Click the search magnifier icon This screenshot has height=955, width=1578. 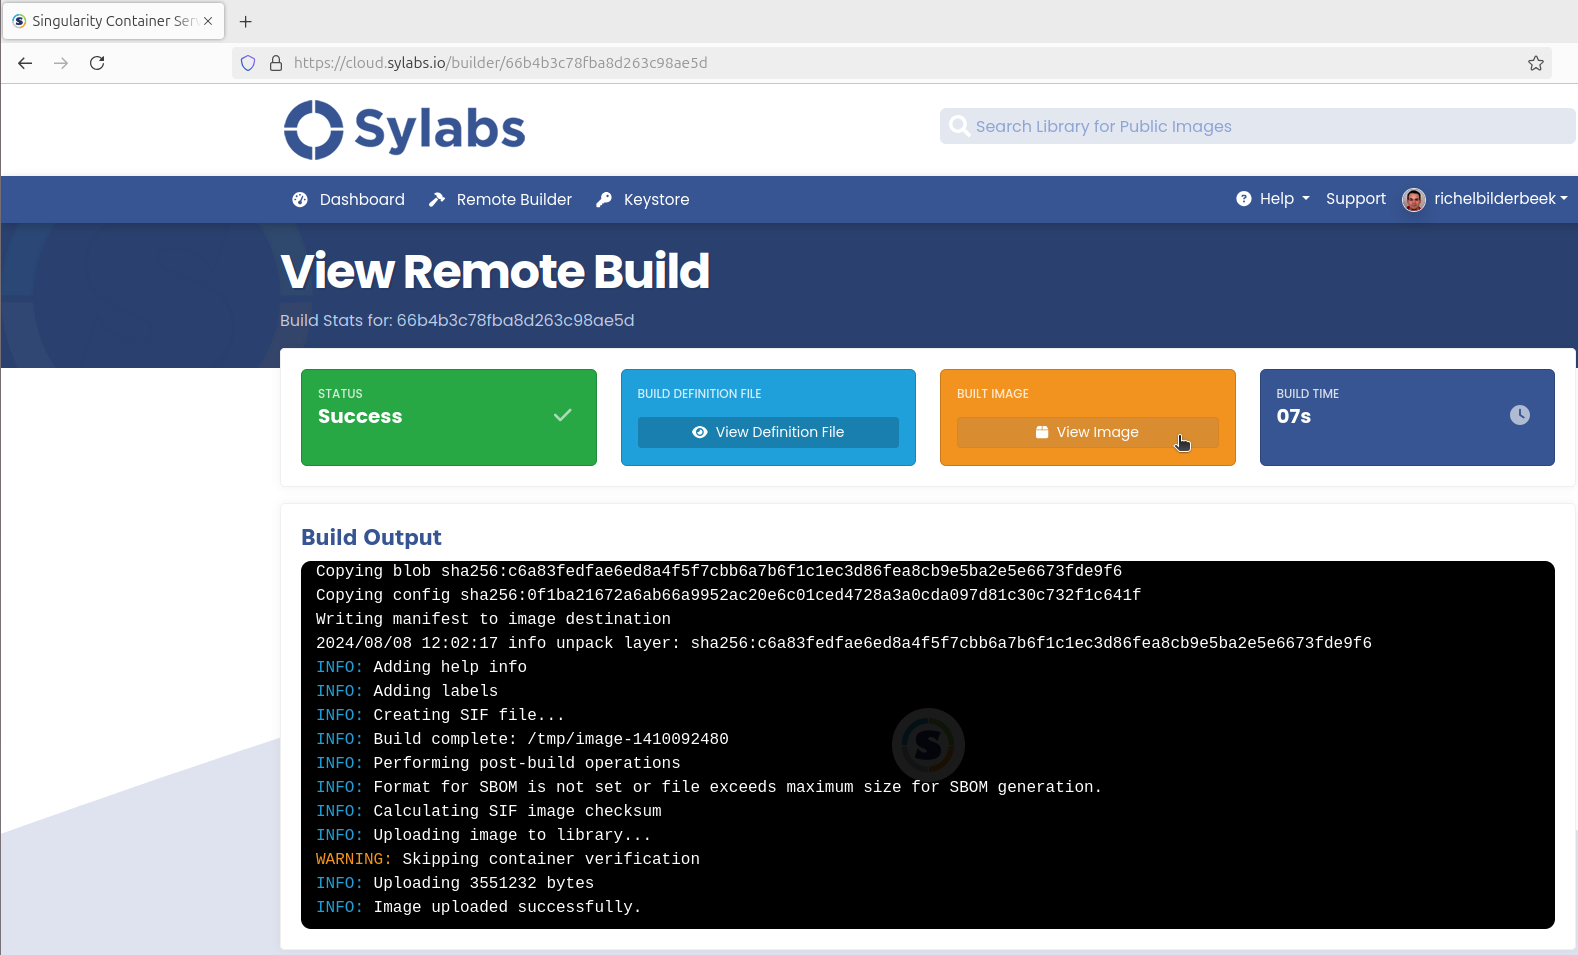coord(959,126)
